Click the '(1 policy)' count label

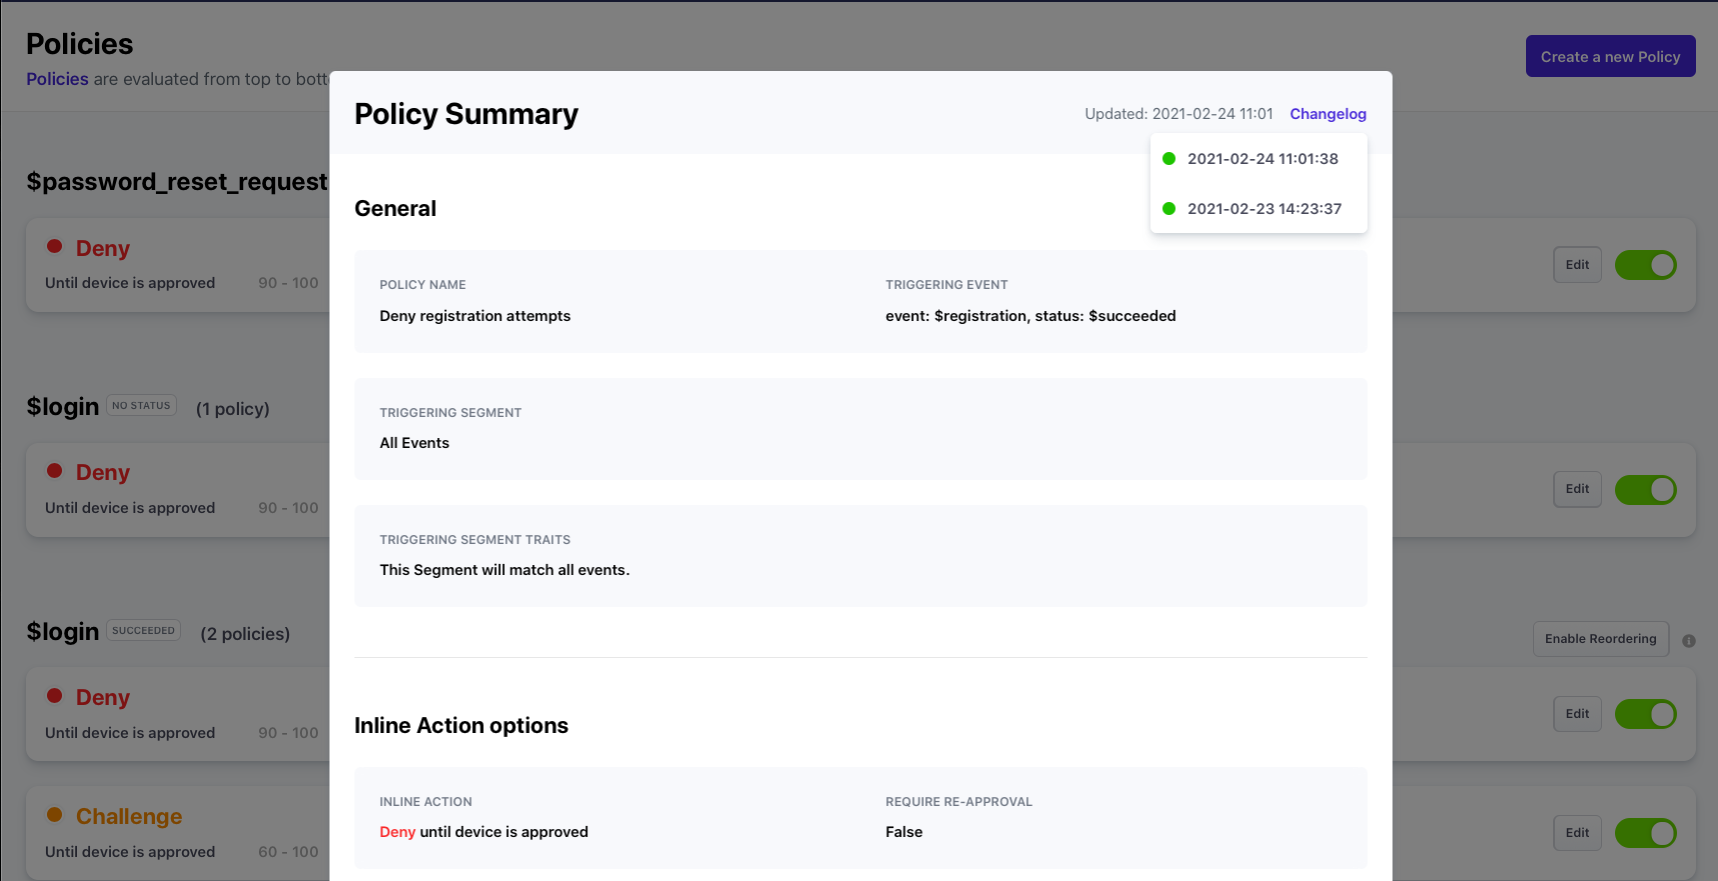(233, 409)
